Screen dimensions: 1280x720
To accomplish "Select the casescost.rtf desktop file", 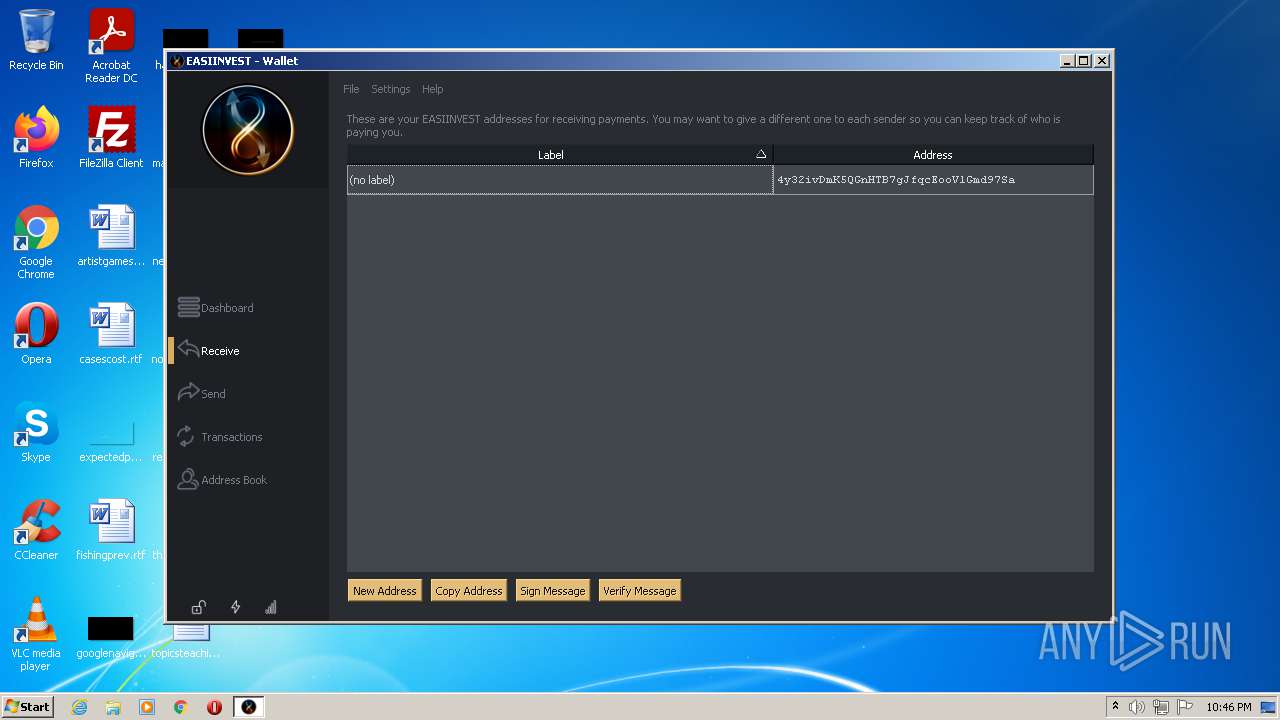I will point(111,334).
